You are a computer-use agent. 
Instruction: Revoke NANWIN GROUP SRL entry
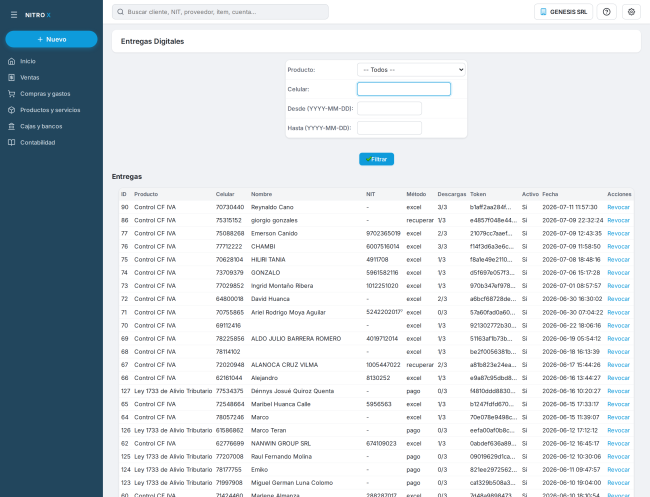tap(618, 444)
